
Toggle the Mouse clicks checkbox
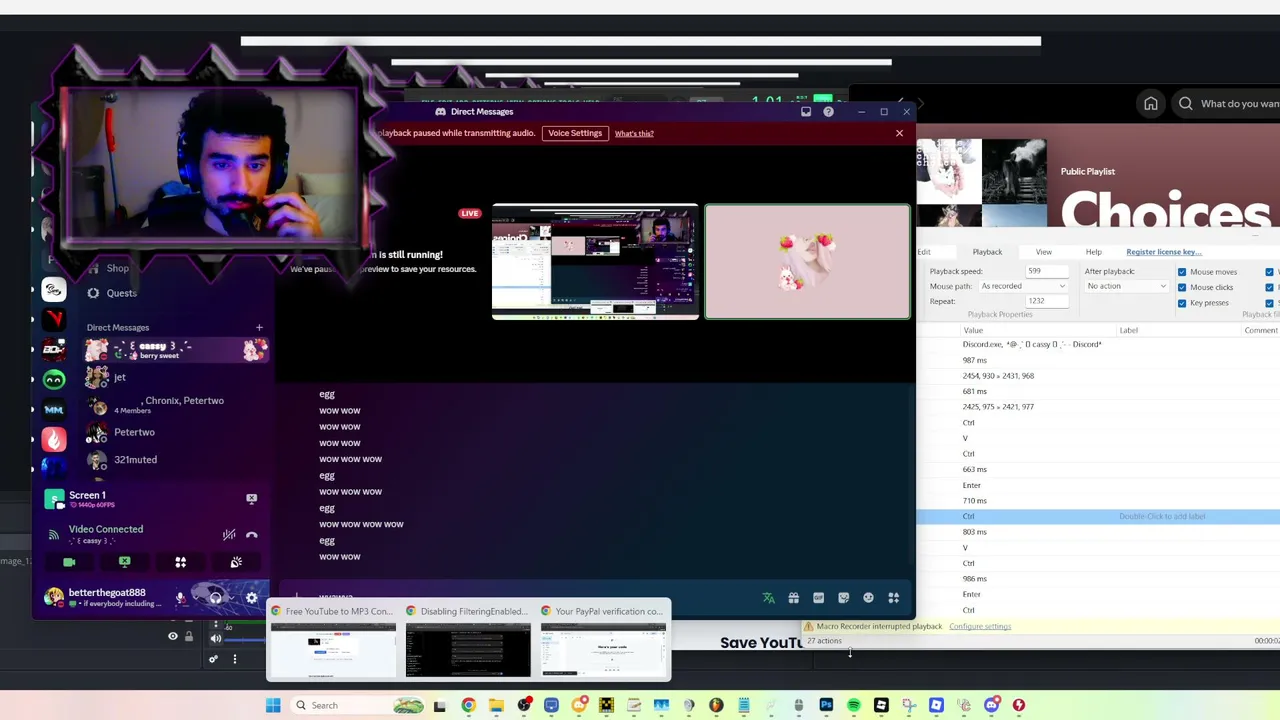pyautogui.click(x=1182, y=287)
